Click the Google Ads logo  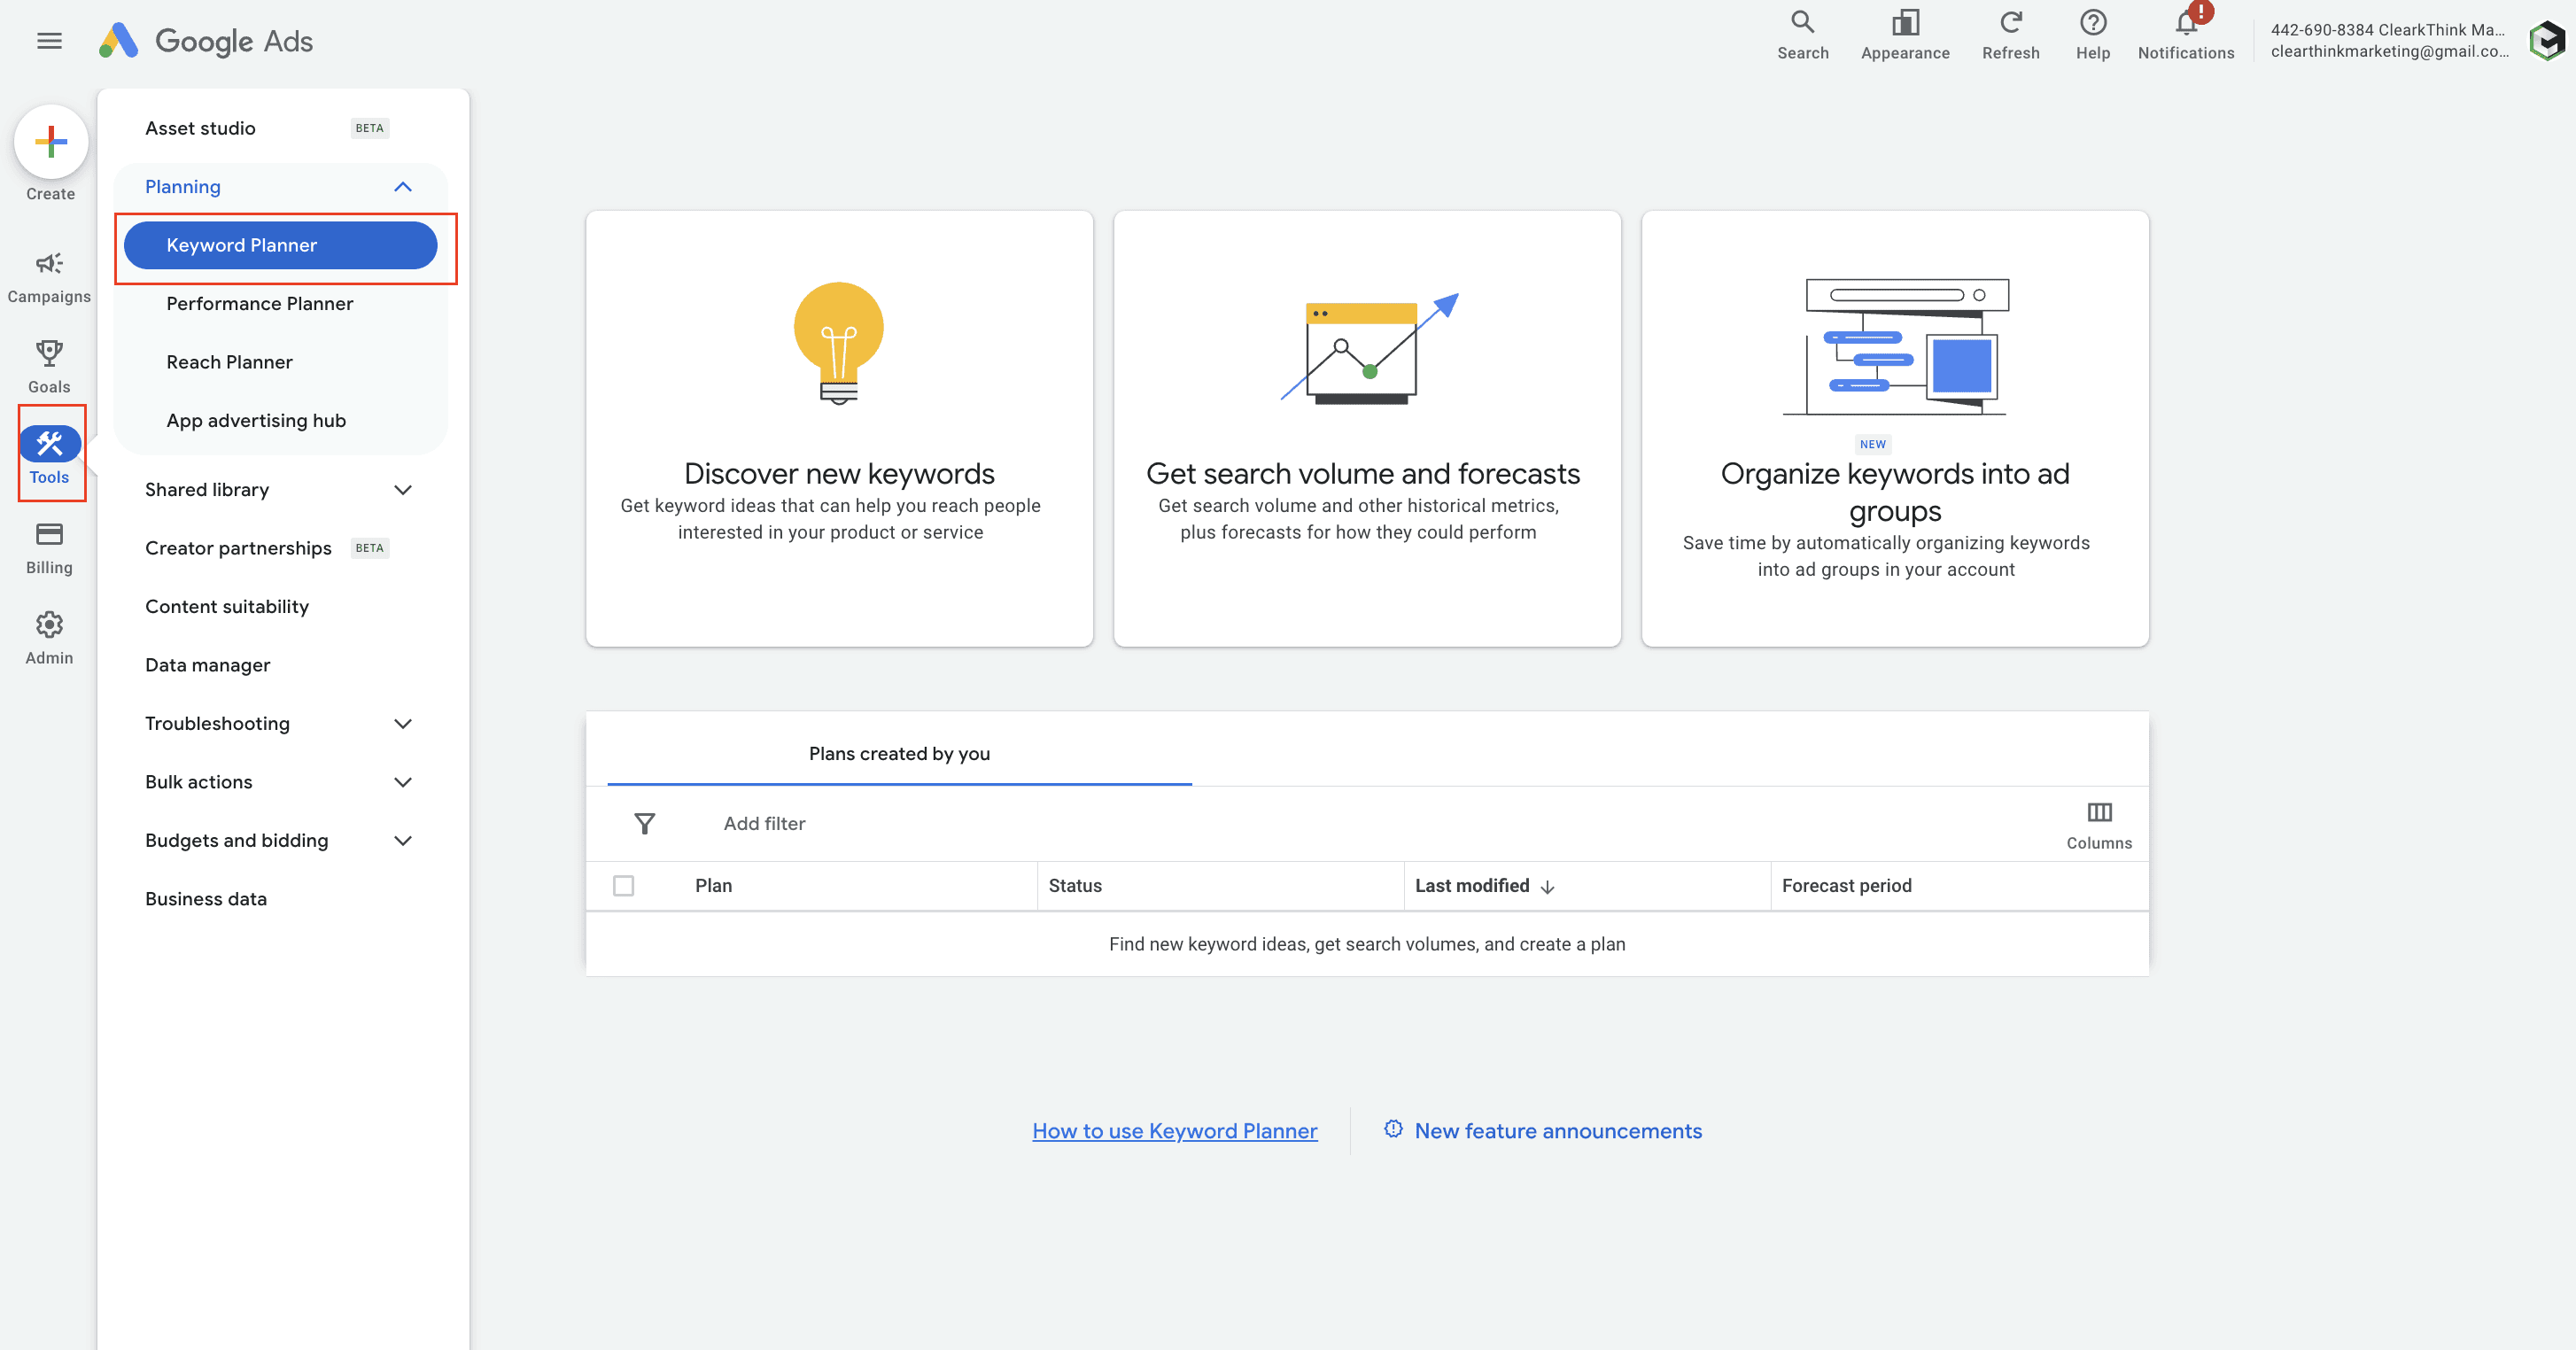click(x=206, y=41)
